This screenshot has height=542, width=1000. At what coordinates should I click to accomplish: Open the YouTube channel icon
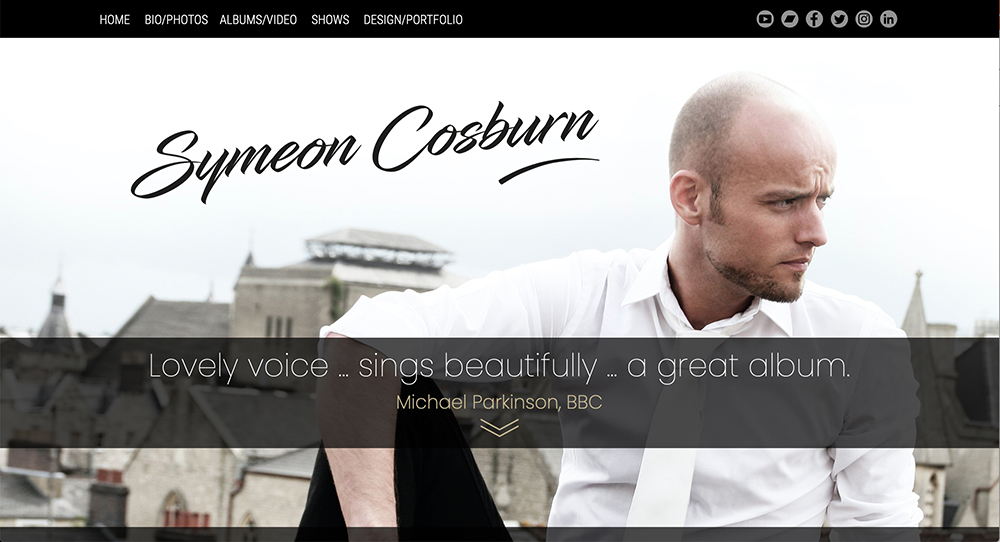click(x=765, y=19)
